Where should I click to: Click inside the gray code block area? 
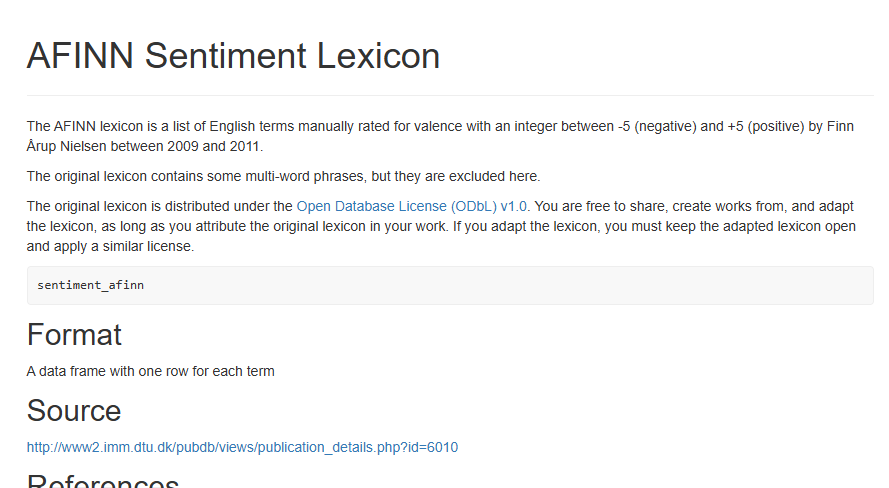pyautogui.click(x=500, y=285)
